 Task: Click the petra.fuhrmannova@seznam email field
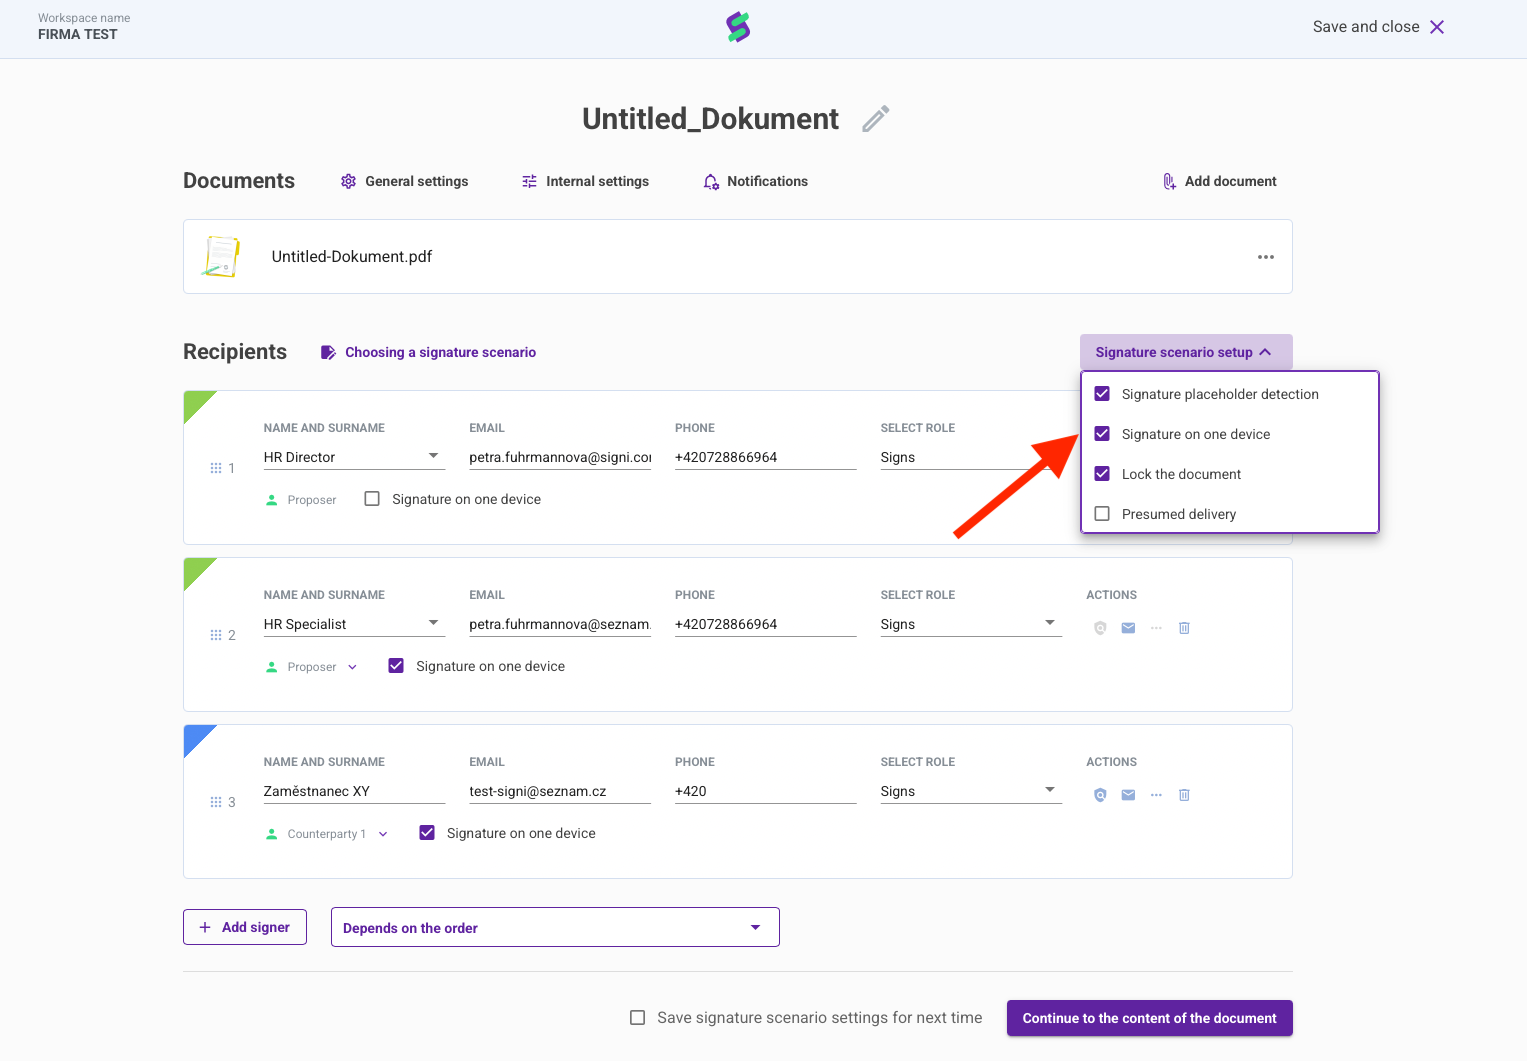(560, 624)
